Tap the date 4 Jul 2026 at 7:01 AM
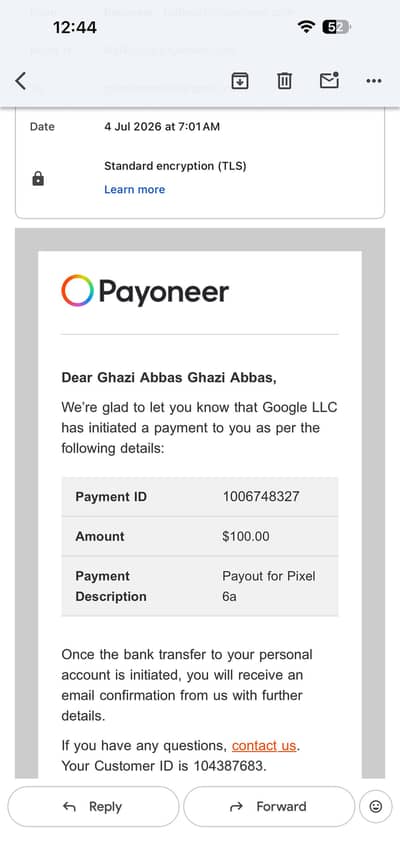The width and height of the screenshot is (400, 866). (x=162, y=126)
